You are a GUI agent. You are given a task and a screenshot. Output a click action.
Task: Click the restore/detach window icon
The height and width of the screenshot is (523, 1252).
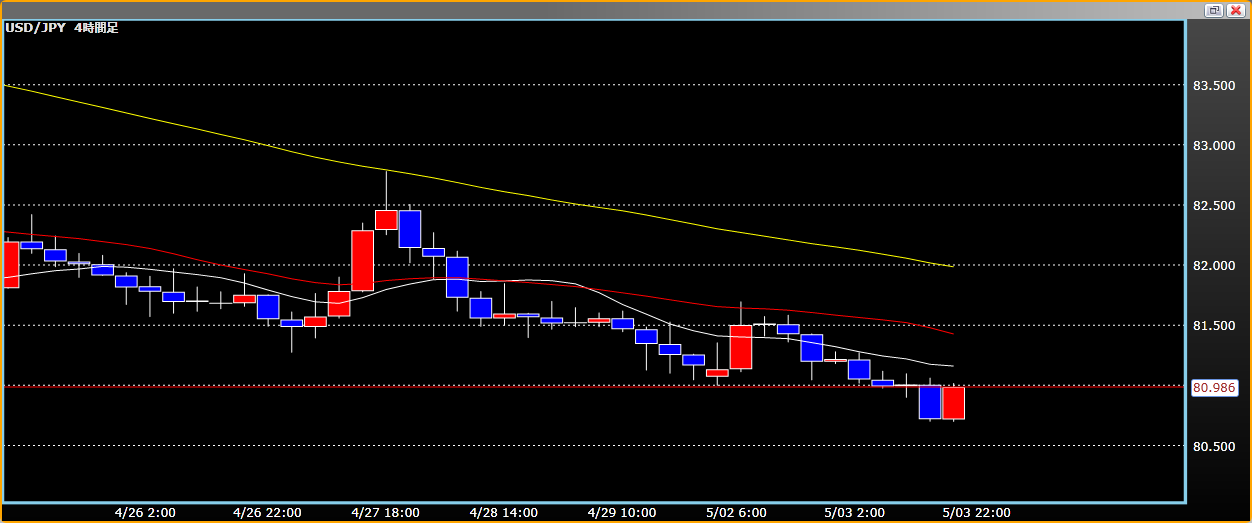tap(1213, 10)
